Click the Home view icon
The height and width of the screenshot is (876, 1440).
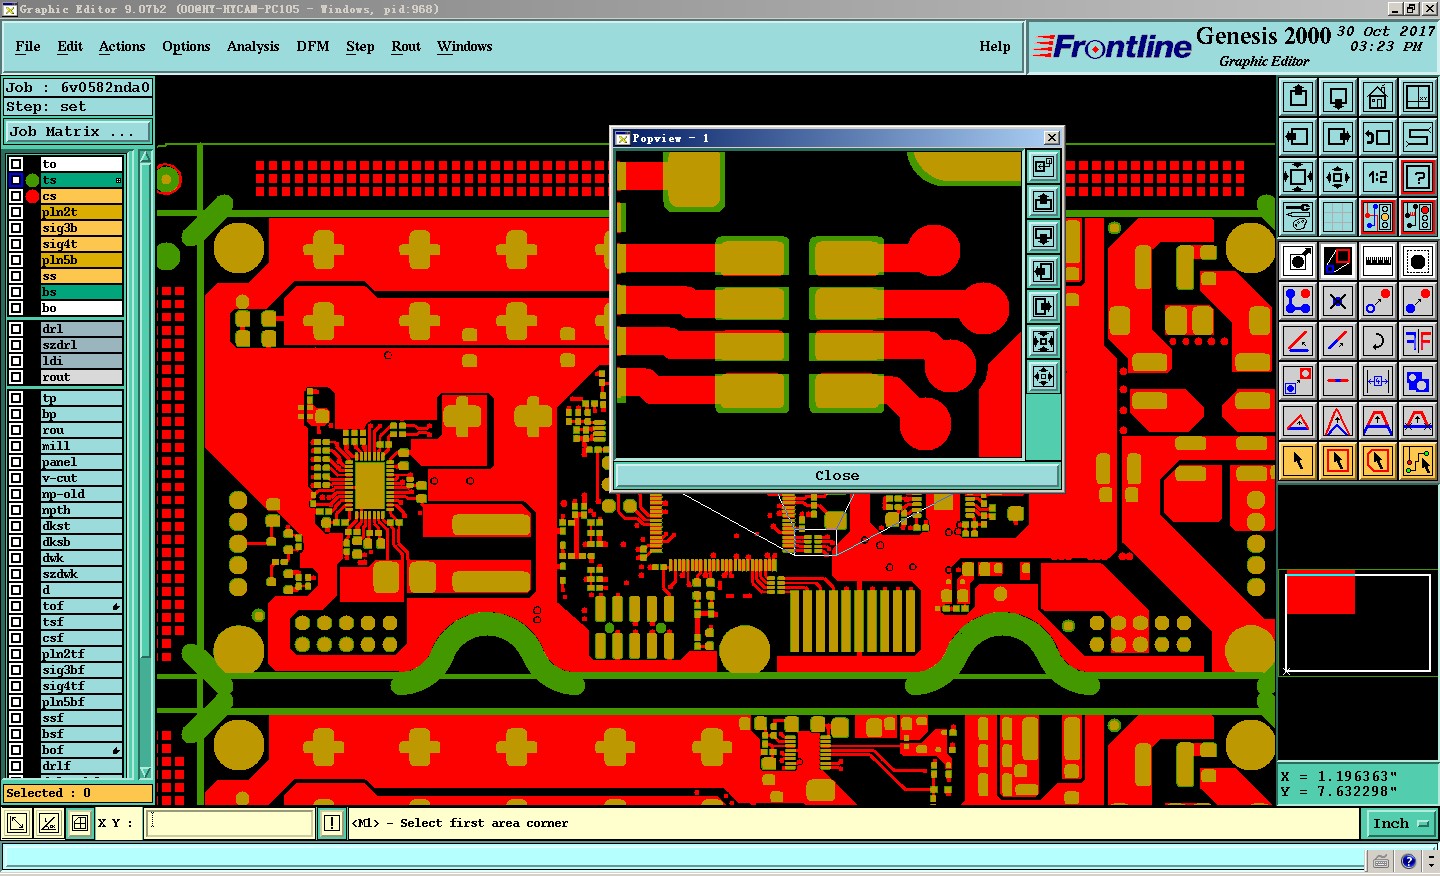1378,97
